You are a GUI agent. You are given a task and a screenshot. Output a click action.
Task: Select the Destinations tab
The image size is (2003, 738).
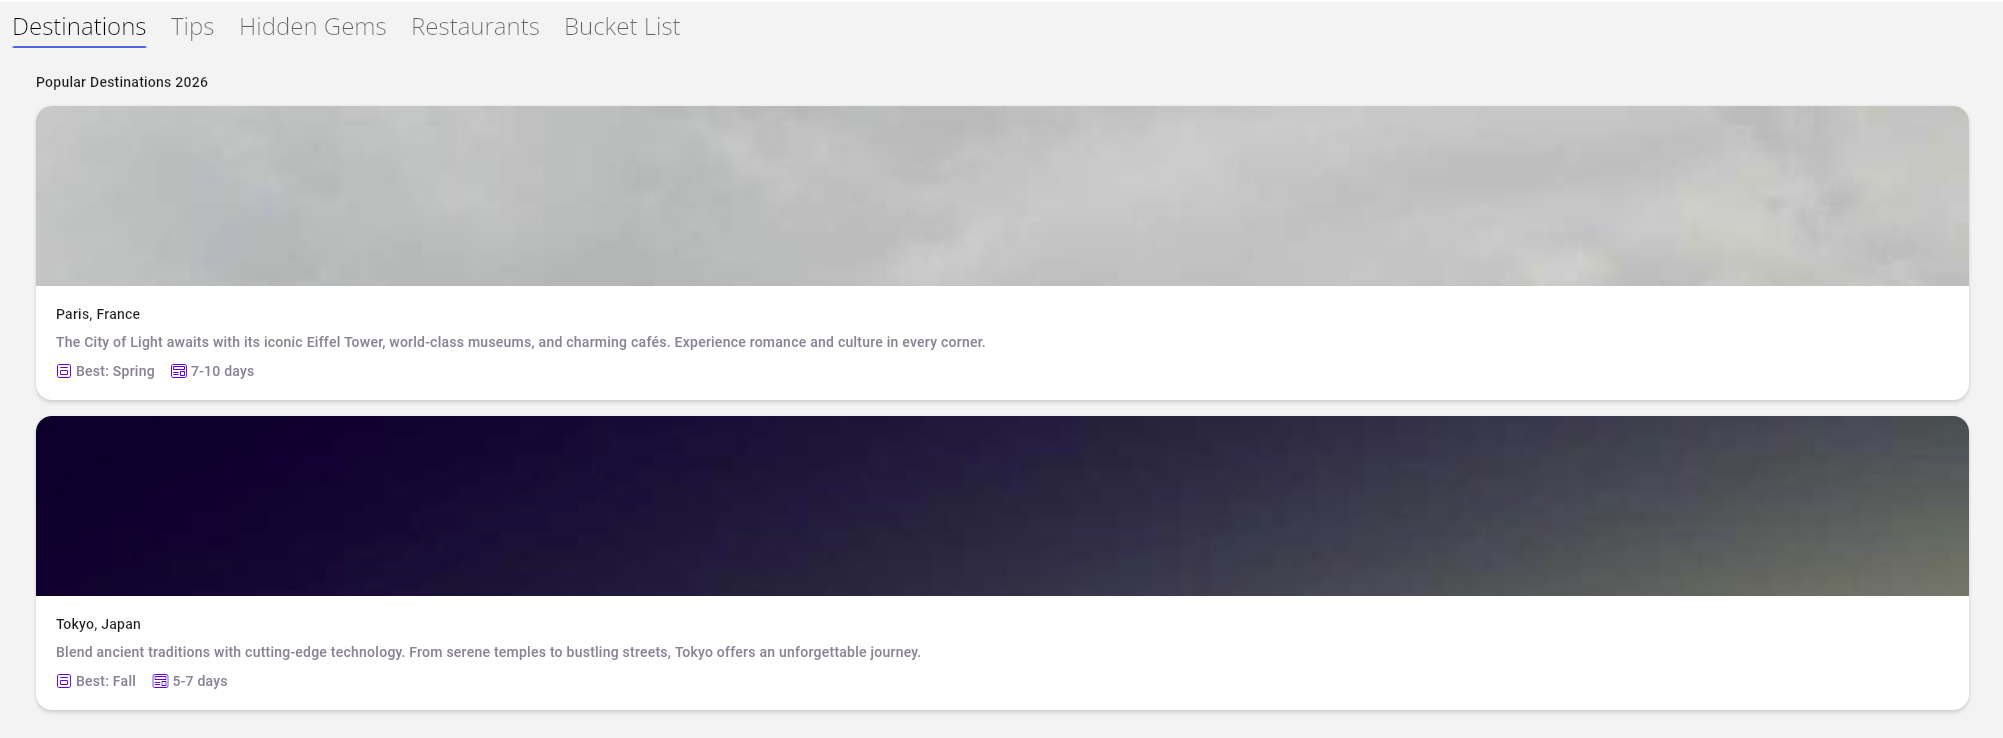click(79, 27)
